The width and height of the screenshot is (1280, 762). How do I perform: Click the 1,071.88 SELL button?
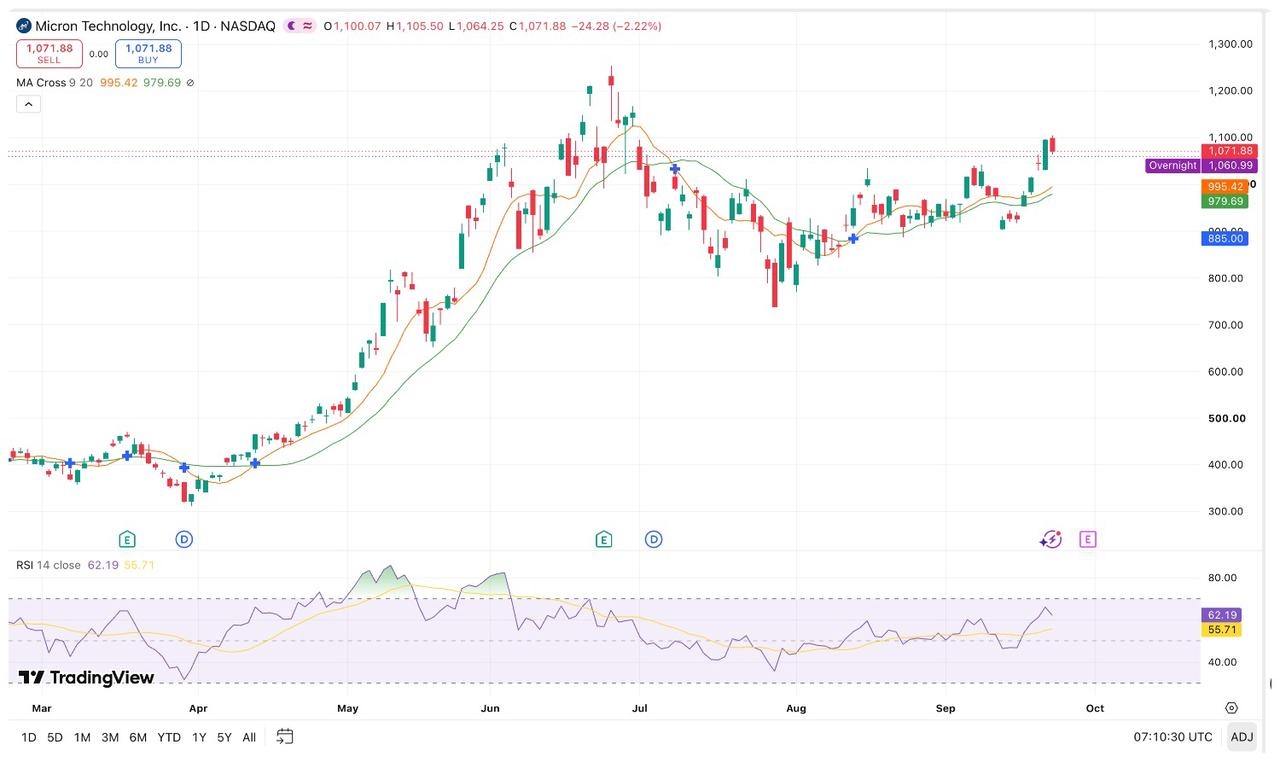[49, 53]
